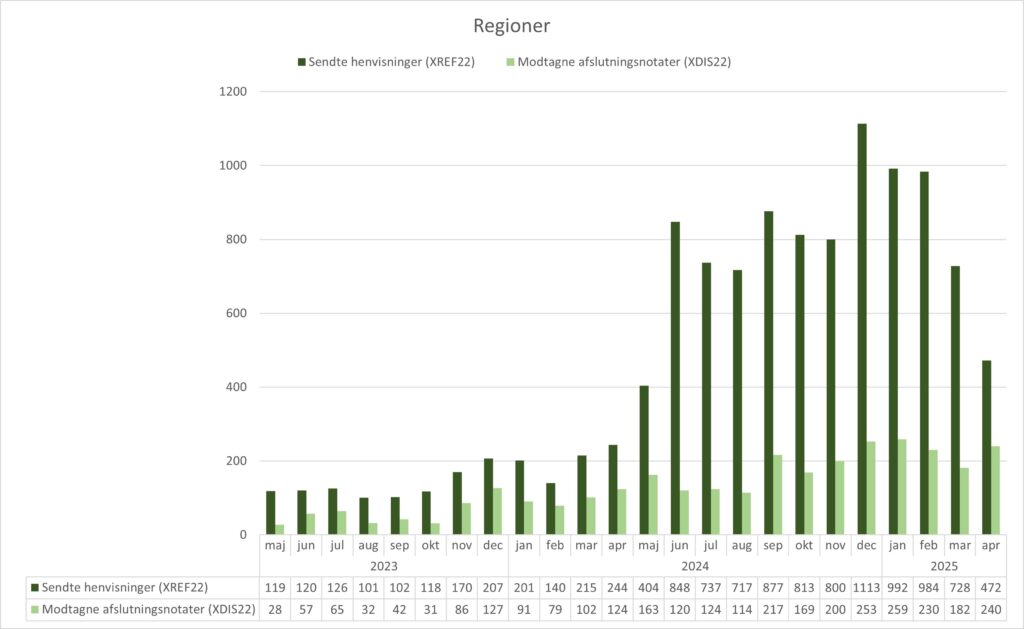The height and width of the screenshot is (629, 1024).
Task: Click data table row header 'Modtagne afslutningsnotater (XDIS22)'
Action: (x=148, y=609)
